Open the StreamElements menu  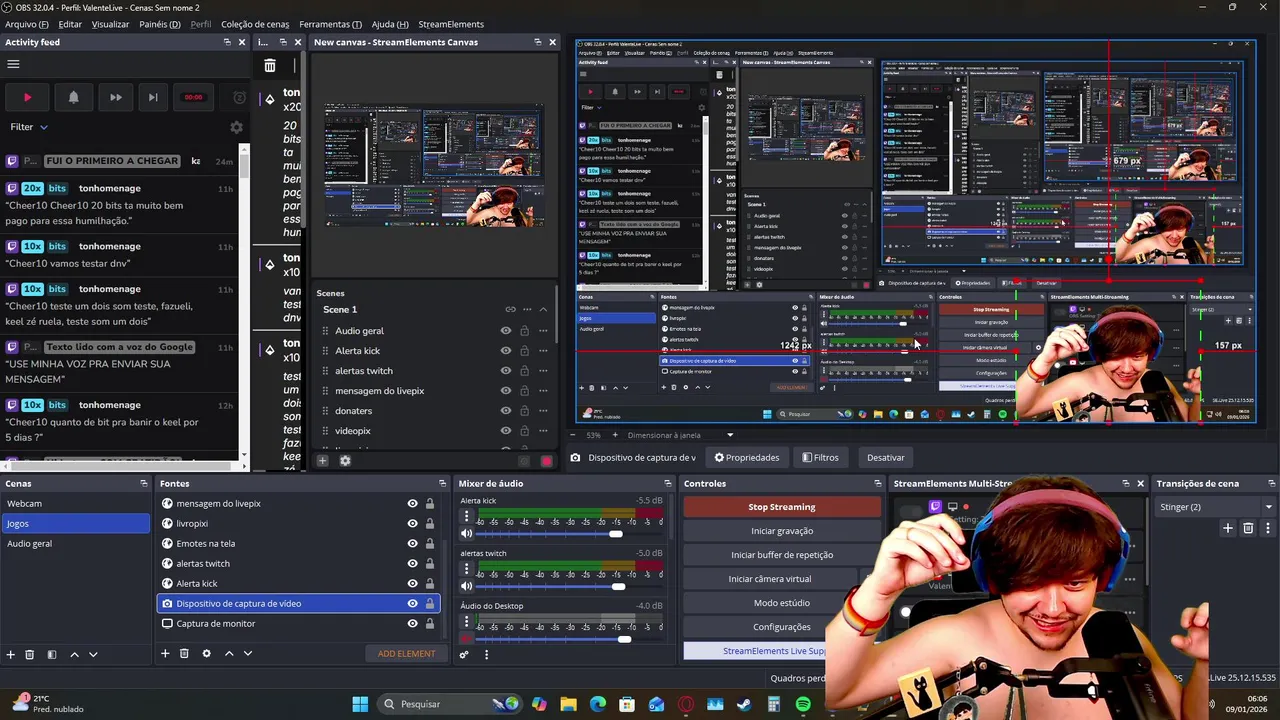pos(451,24)
